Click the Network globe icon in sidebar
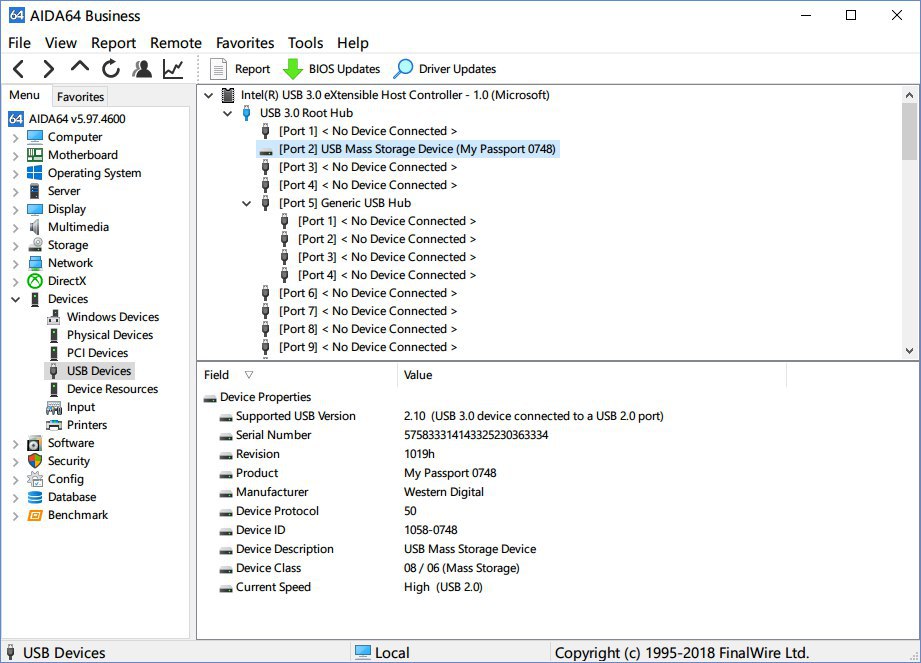The image size is (921, 663). 35,263
